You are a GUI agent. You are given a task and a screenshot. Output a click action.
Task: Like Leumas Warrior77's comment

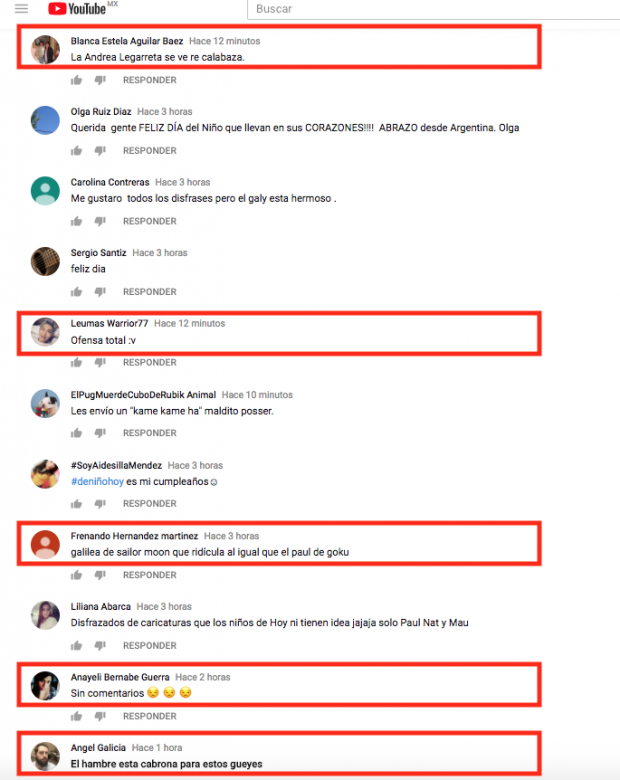click(x=76, y=363)
